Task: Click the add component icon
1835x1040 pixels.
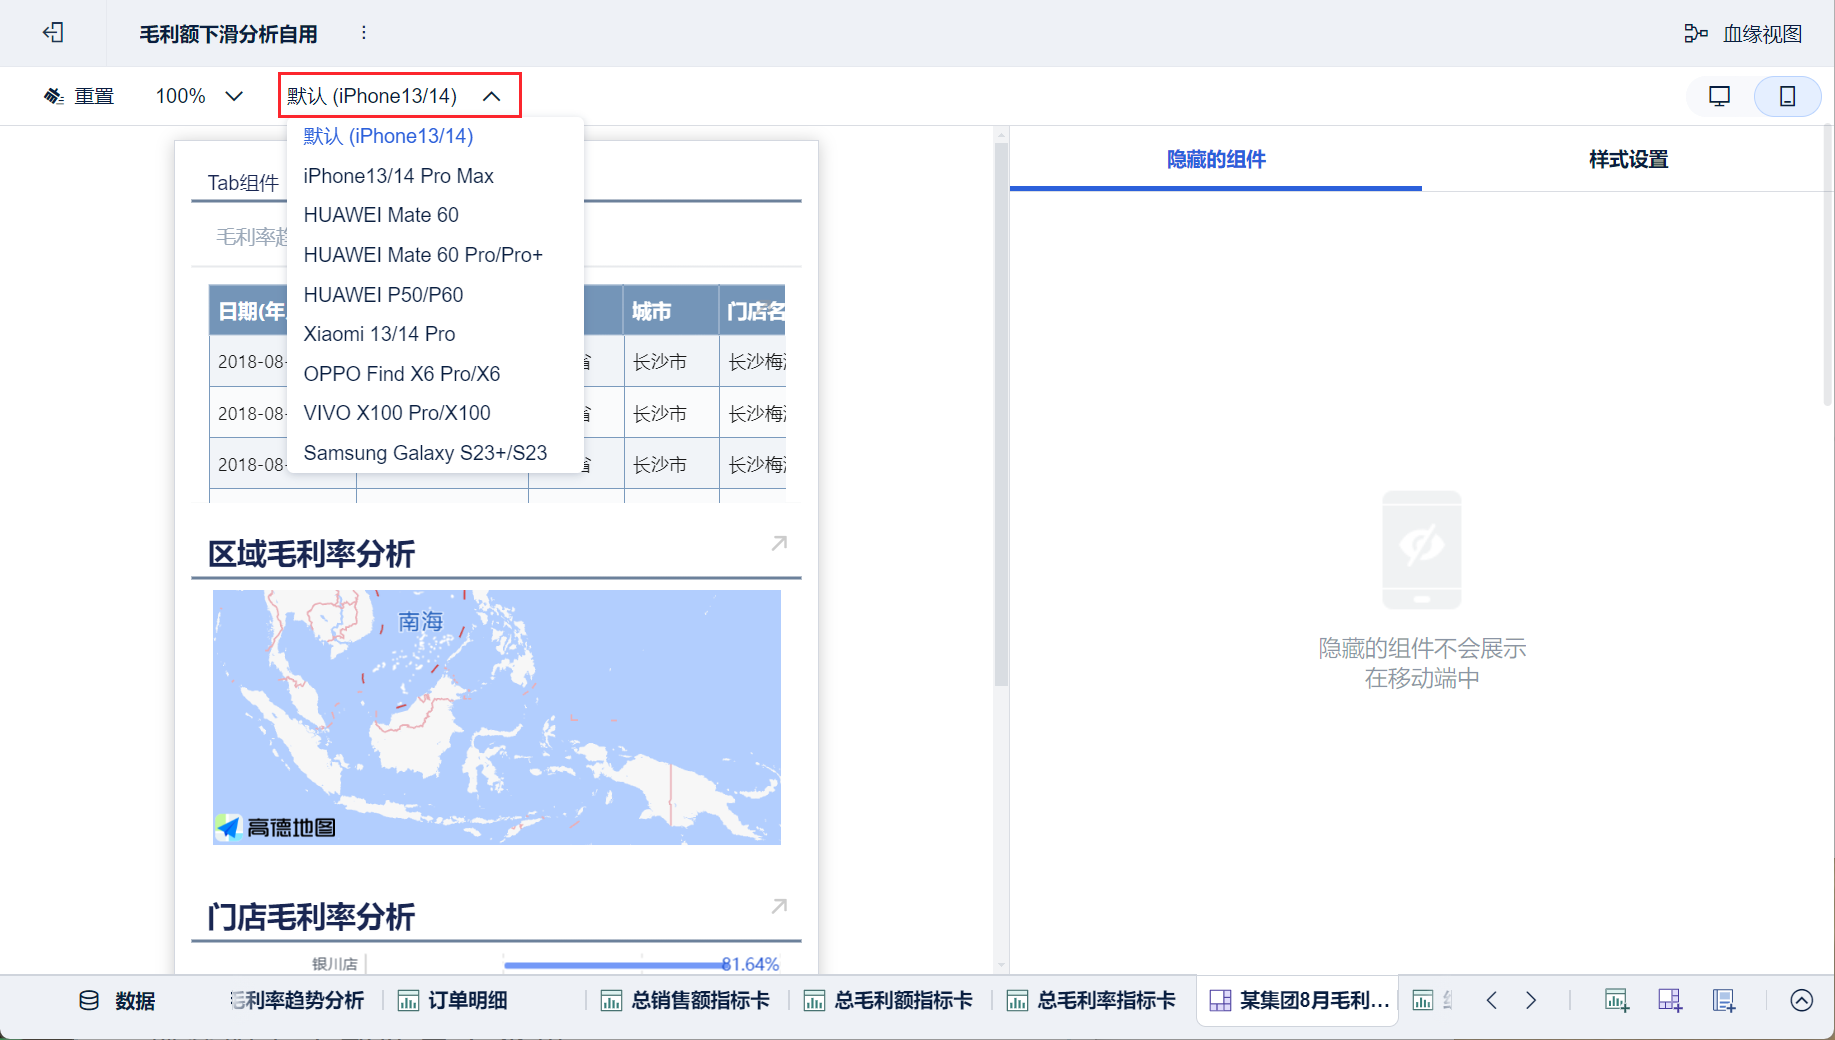Action: click(1617, 1001)
